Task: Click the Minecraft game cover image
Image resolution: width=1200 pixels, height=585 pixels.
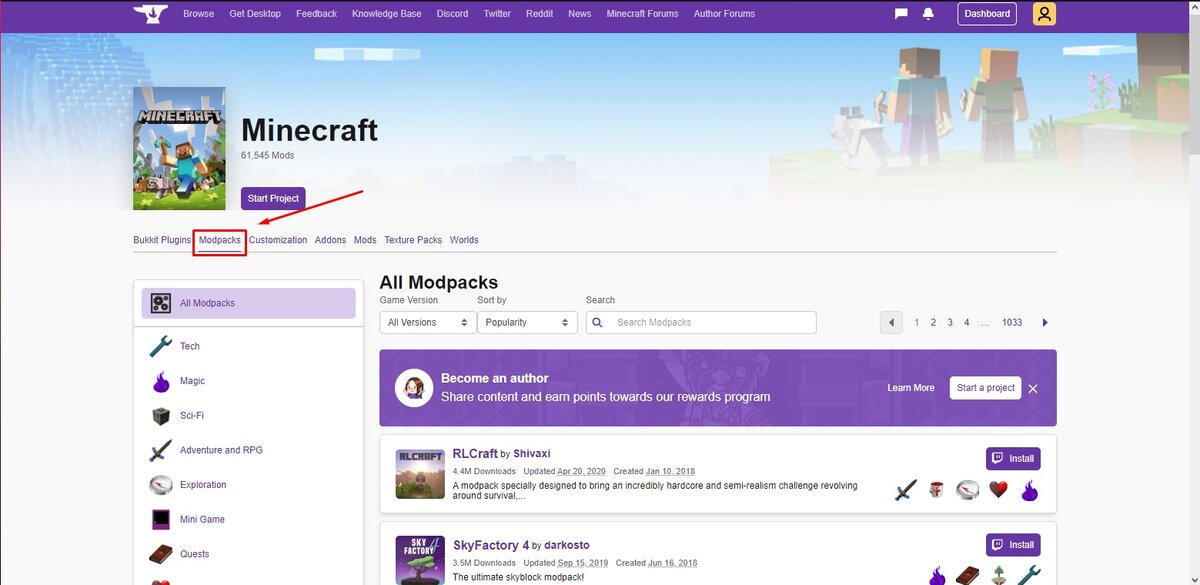Action: [179, 148]
